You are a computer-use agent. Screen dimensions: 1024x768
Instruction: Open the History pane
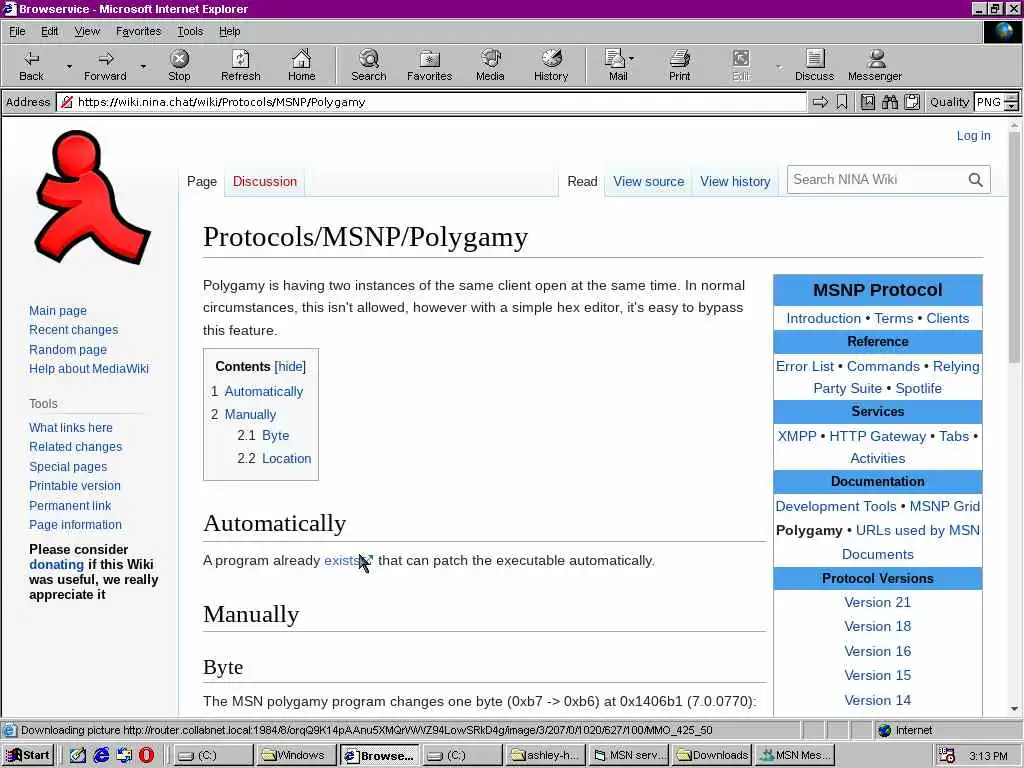click(x=551, y=65)
